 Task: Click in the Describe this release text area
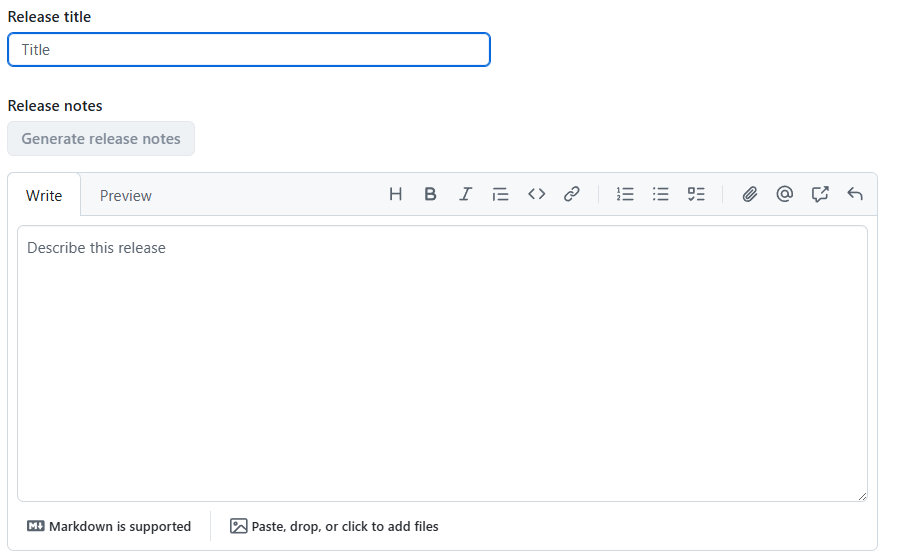[442, 364]
